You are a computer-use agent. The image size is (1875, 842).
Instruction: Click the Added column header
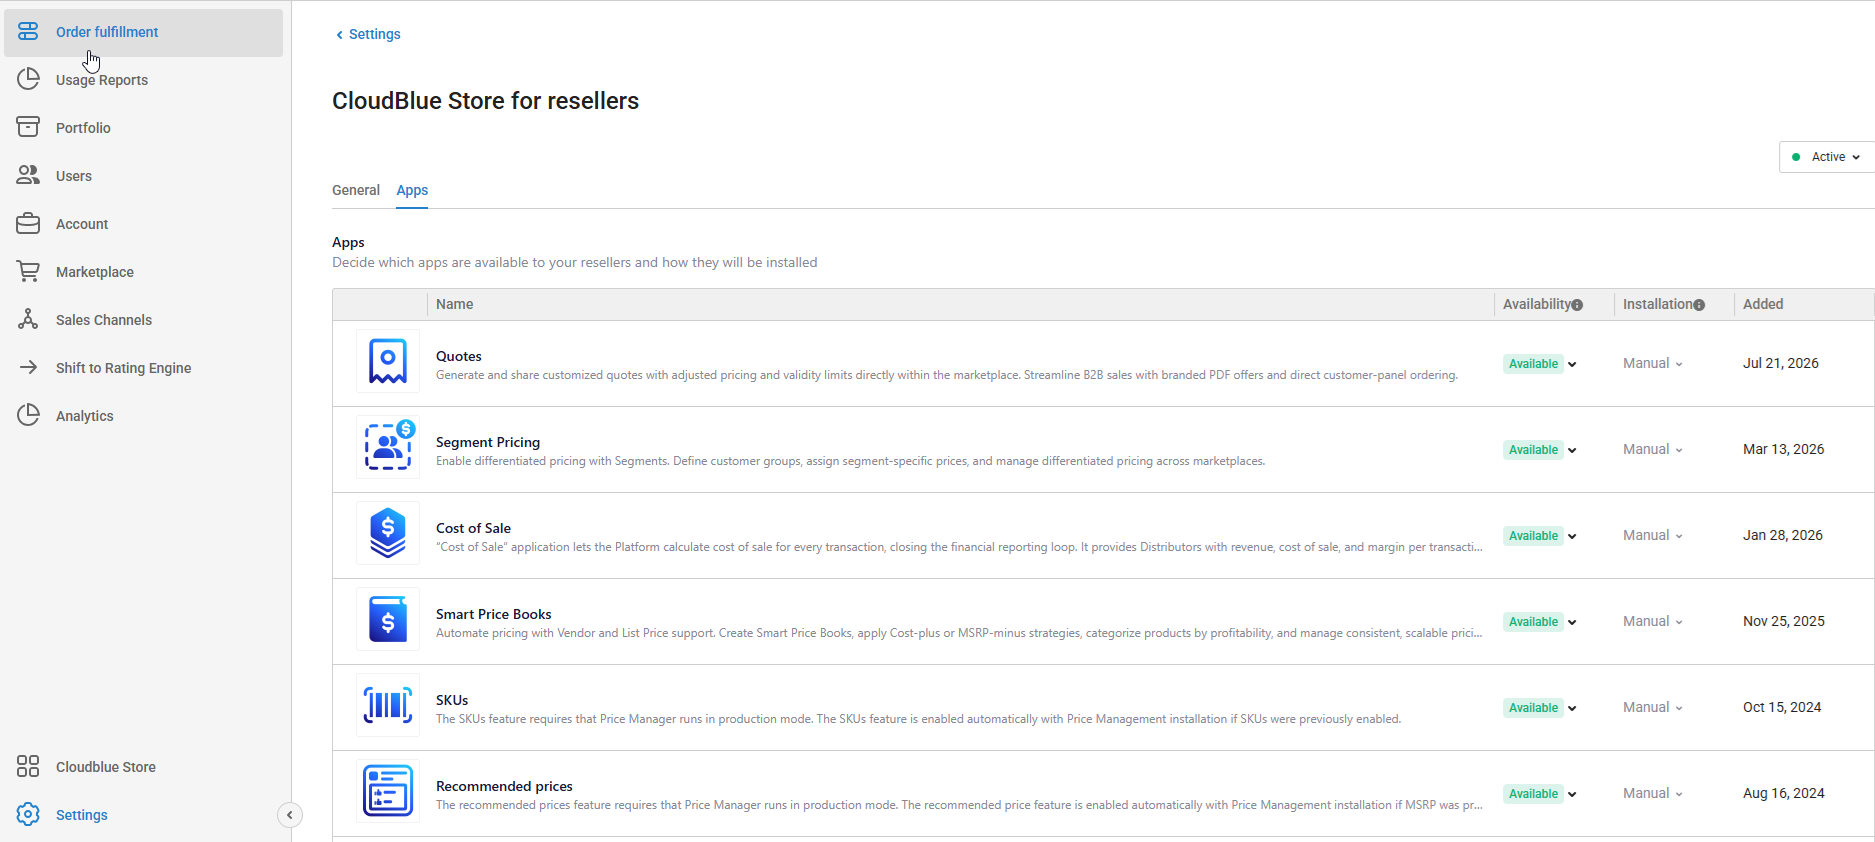[x=1763, y=304]
